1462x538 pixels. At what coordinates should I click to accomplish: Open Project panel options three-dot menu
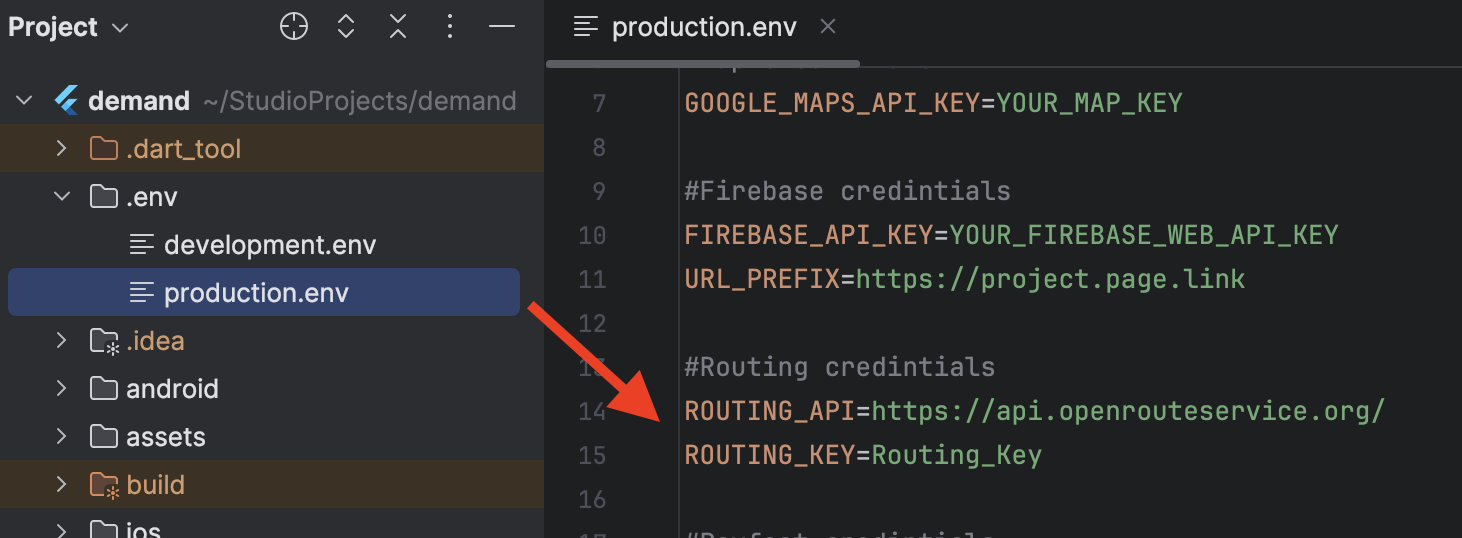(x=450, y=27)
